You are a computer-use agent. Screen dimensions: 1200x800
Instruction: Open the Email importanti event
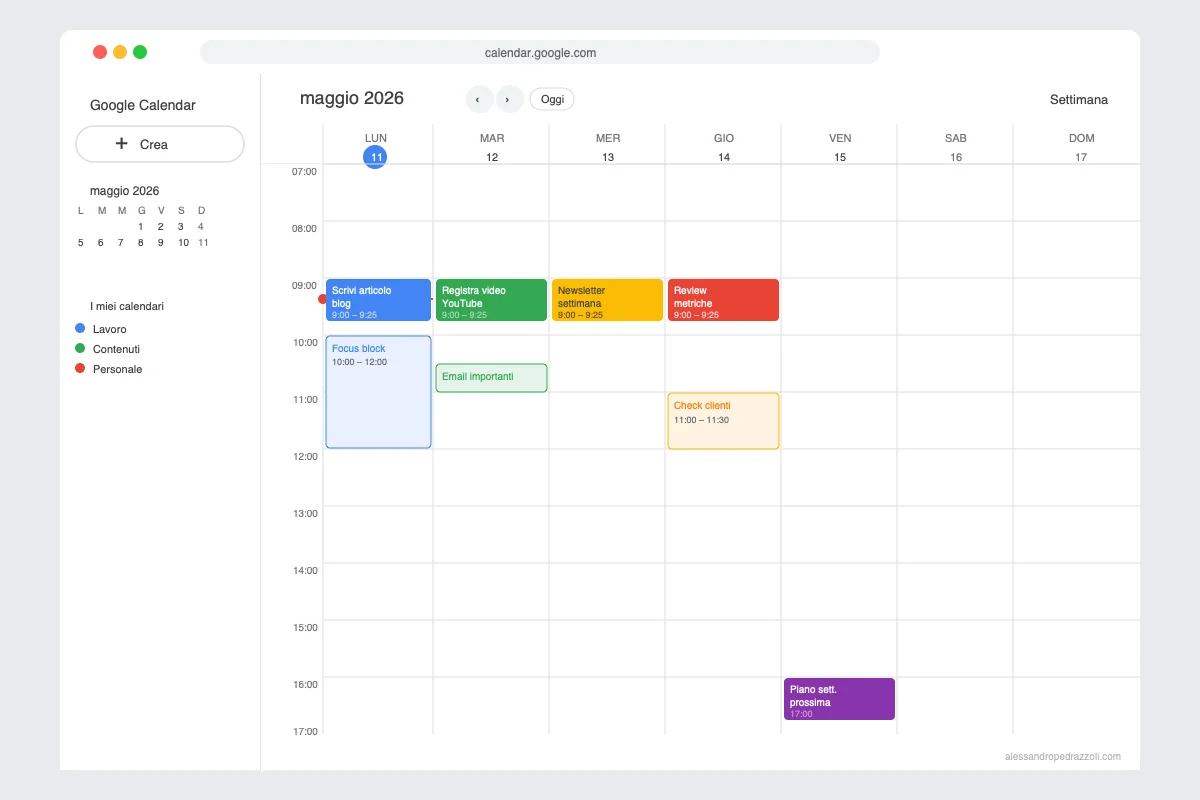click(x=491, y=378)
